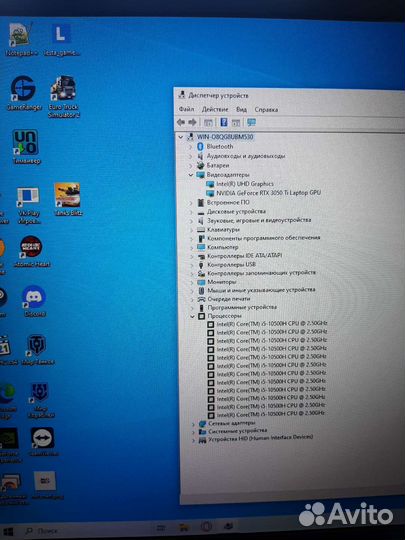Open the Файл menu

coord(186,109)
